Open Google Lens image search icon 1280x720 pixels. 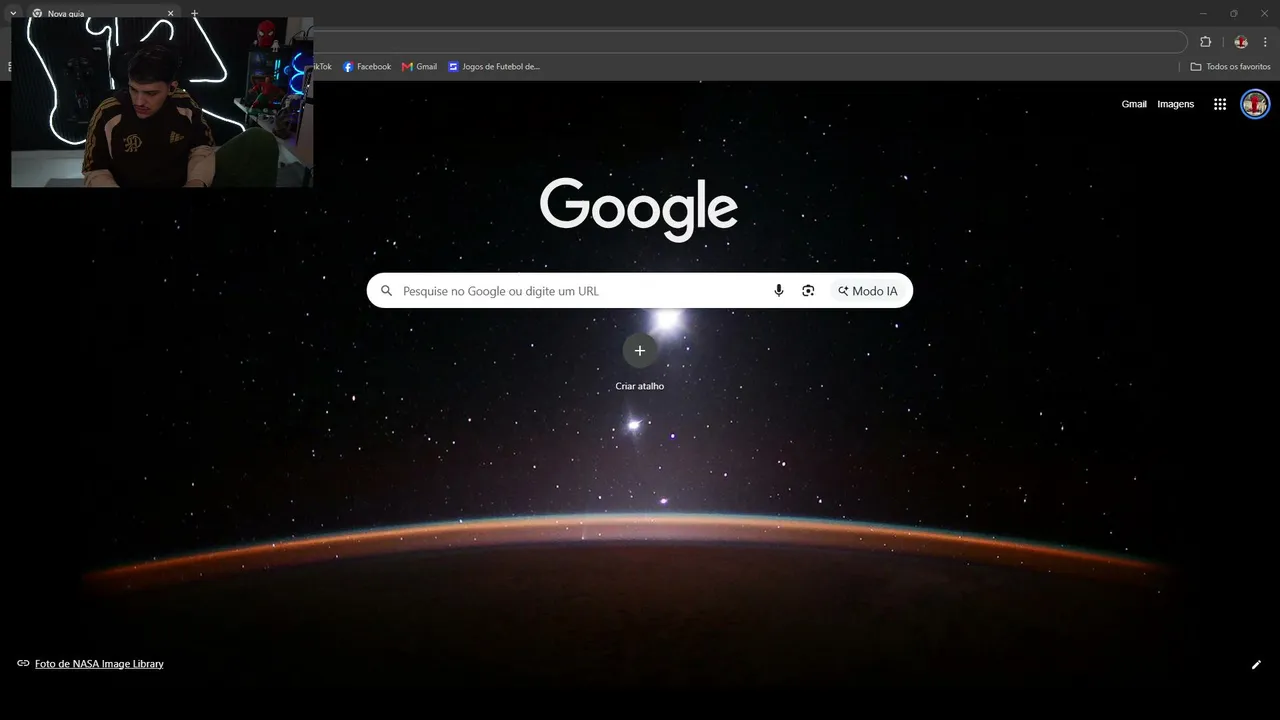click(808, 291)
